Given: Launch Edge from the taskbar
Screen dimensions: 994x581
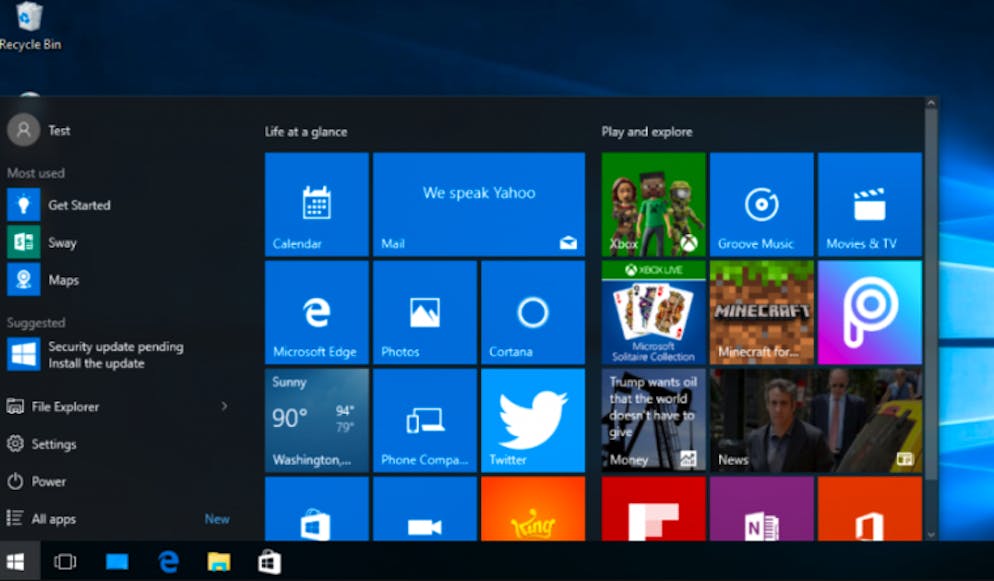Looking at the screenshot, I should coord(168,561).
